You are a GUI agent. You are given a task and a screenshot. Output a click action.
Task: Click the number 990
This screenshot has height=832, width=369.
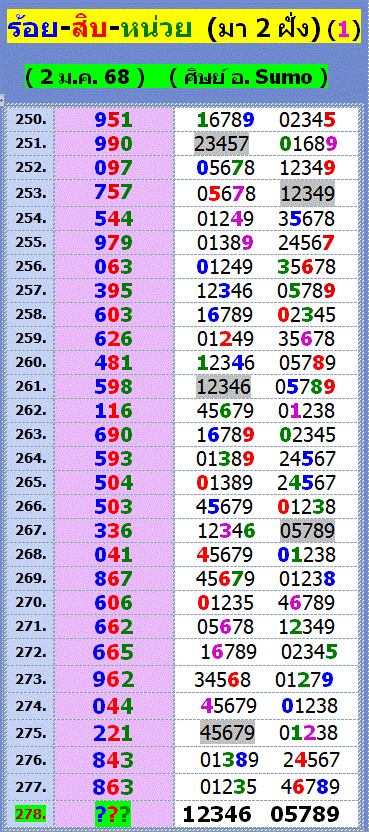[114, 144]
